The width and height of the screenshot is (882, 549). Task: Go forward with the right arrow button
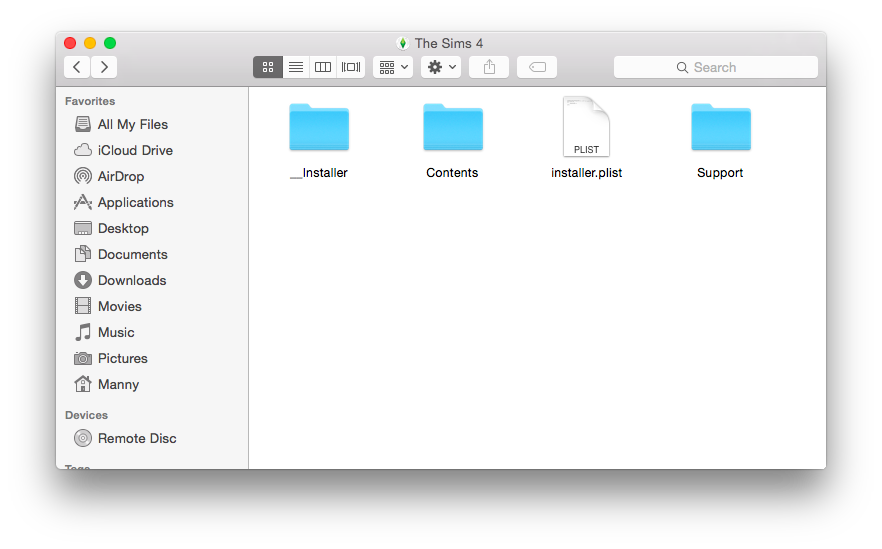click(104, 67)
